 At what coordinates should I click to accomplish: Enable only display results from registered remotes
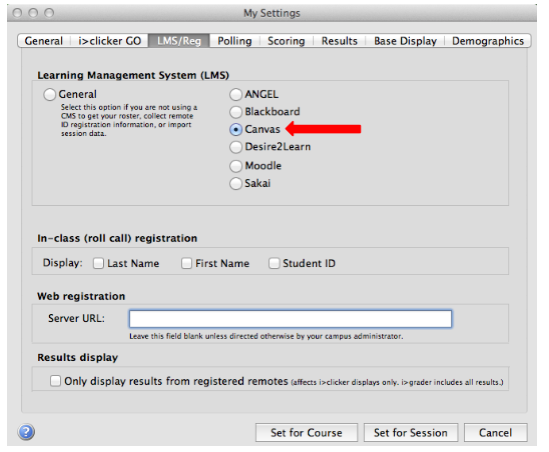[x=55, y=381]
